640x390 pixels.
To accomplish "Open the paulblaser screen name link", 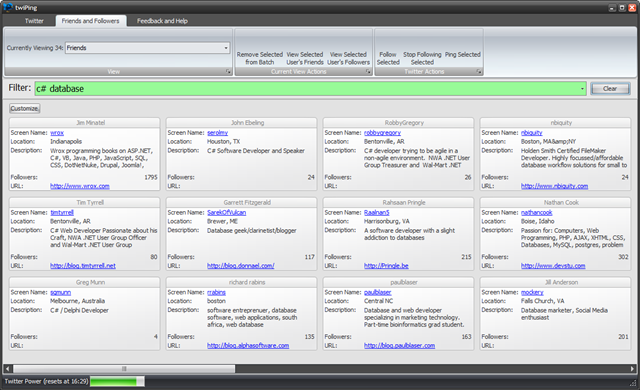I will [x=378, y=292].
